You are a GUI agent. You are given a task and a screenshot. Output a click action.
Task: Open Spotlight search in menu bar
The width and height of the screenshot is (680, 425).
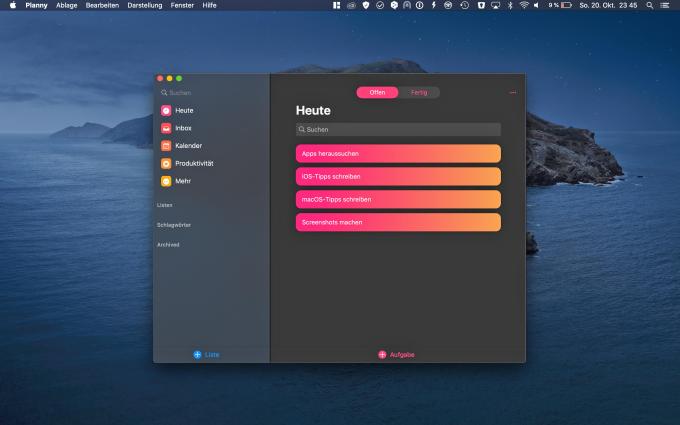(650, 5)
